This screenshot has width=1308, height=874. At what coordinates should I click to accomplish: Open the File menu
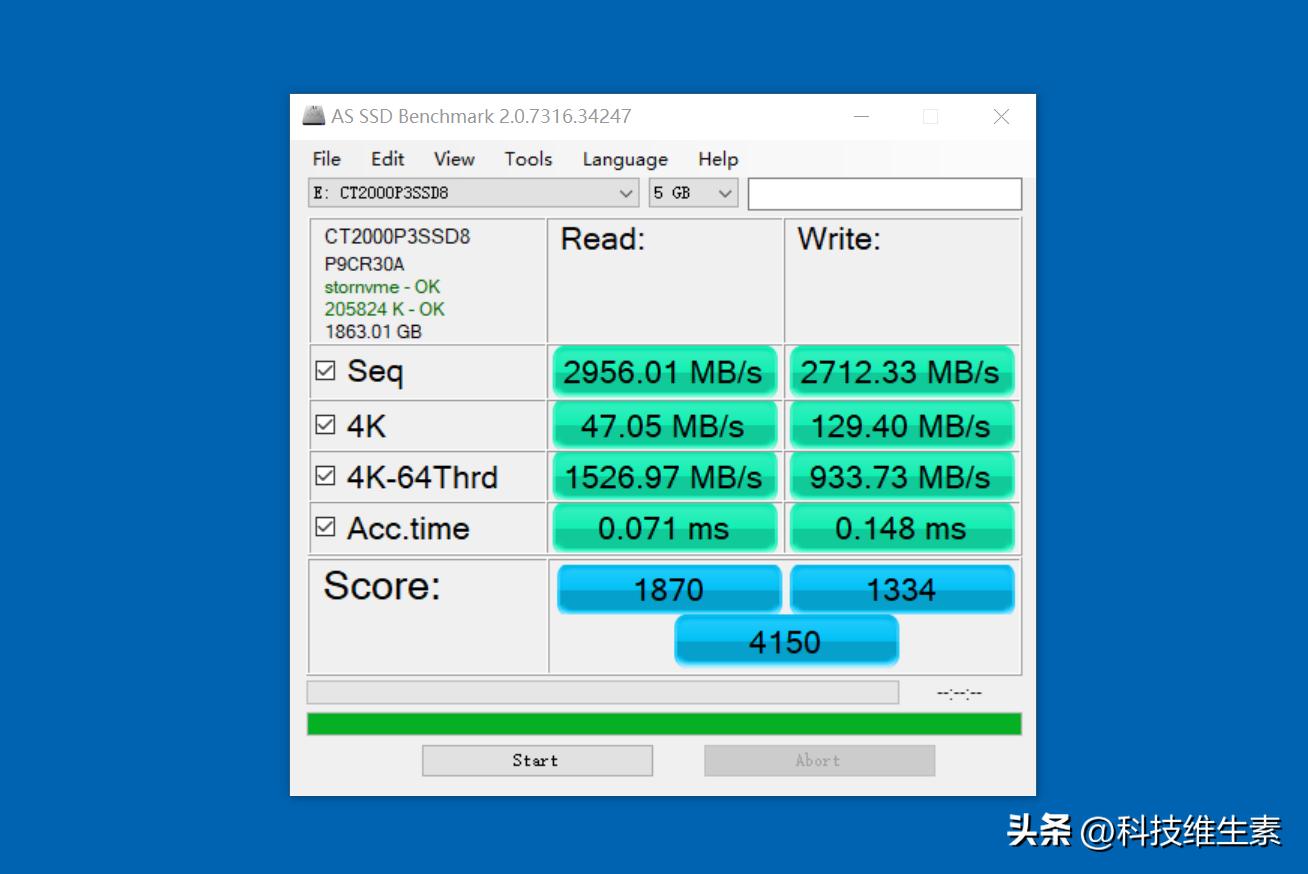pyautogui.click(x=326, y=159)
